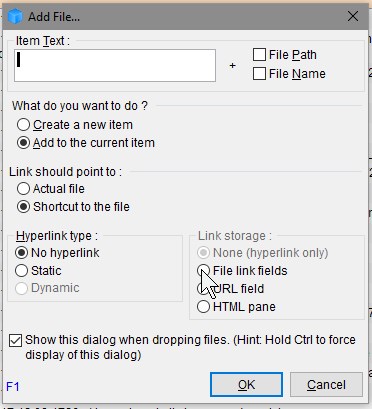Click the Hyperlink type group label
Image resolution: width=372 pixels, height=409 pixels.
(x=57, y=236)
